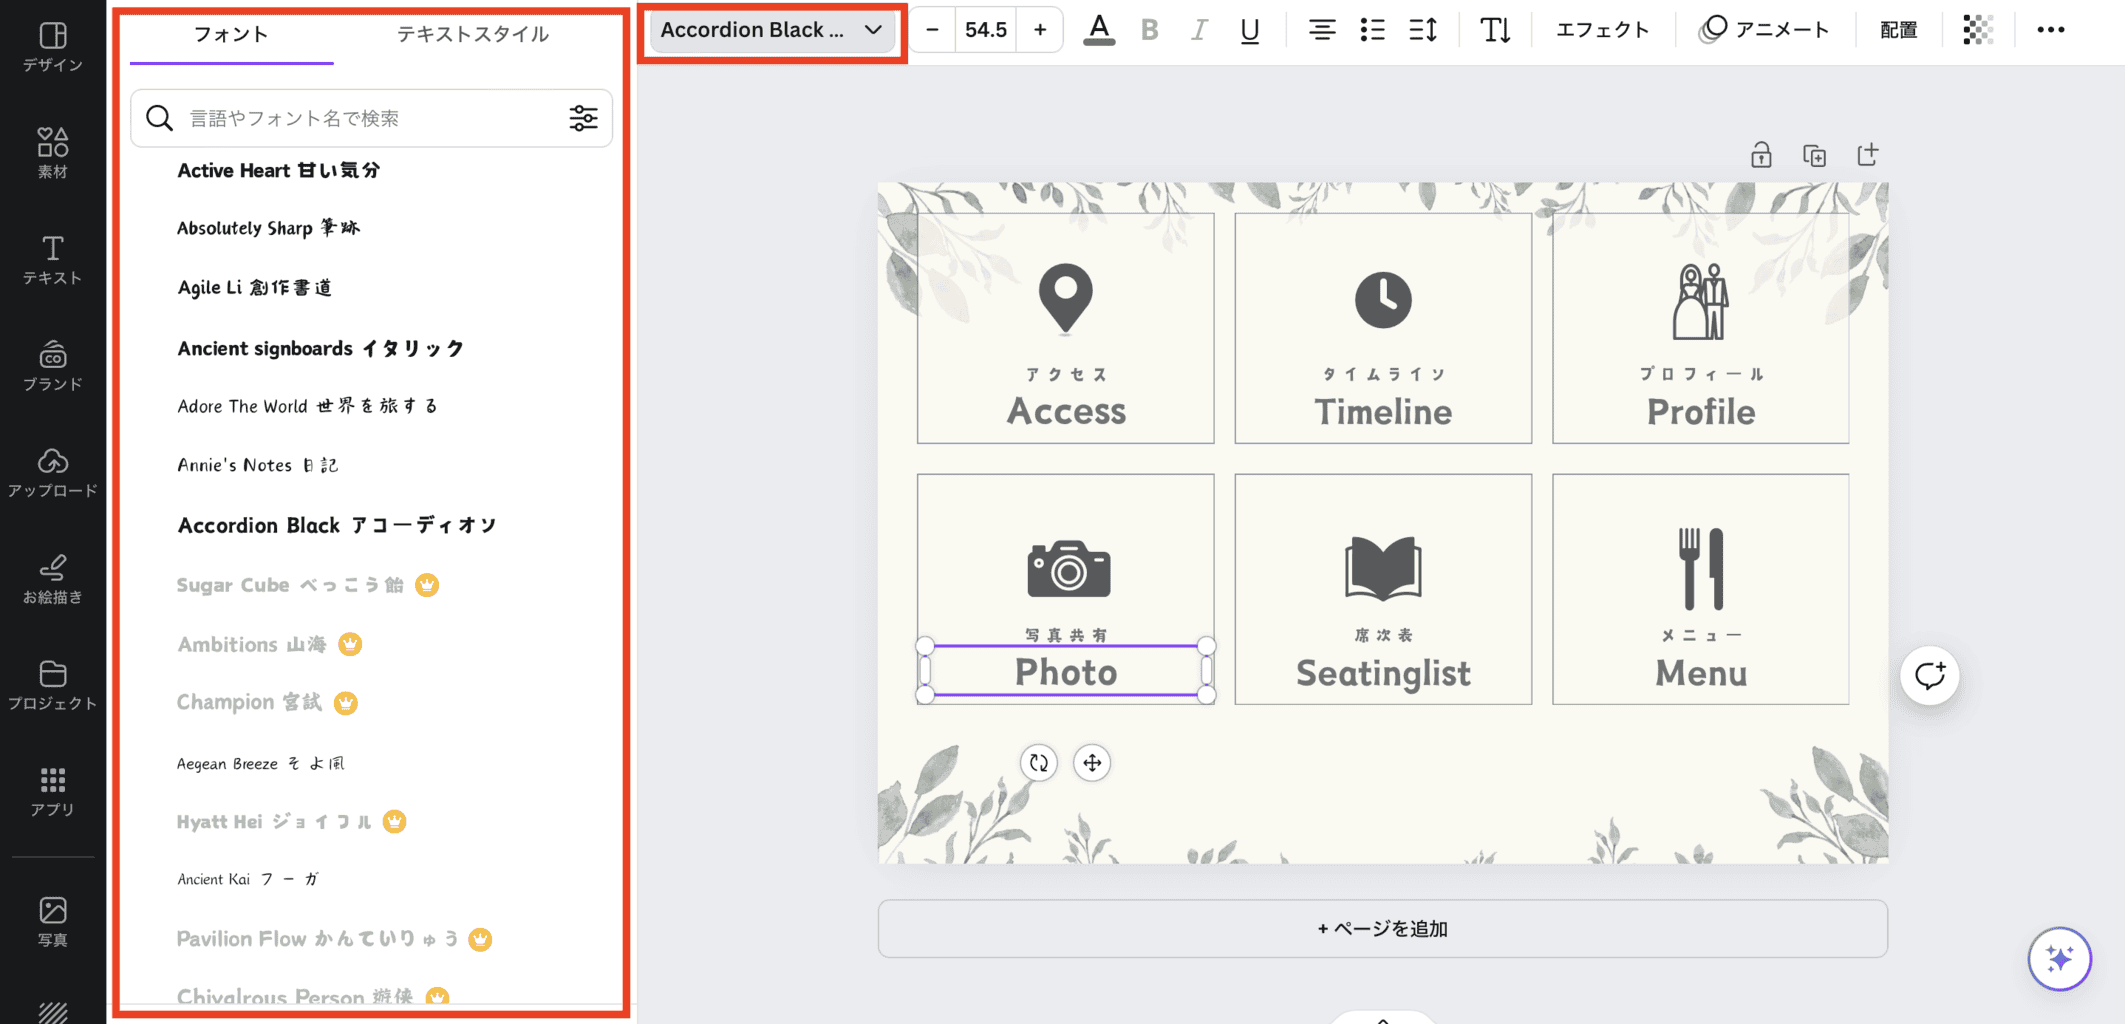Click the ページを追加 button
Image resolution: width=2125 pixels, height=1024 pixels.
pos(1382,928)
